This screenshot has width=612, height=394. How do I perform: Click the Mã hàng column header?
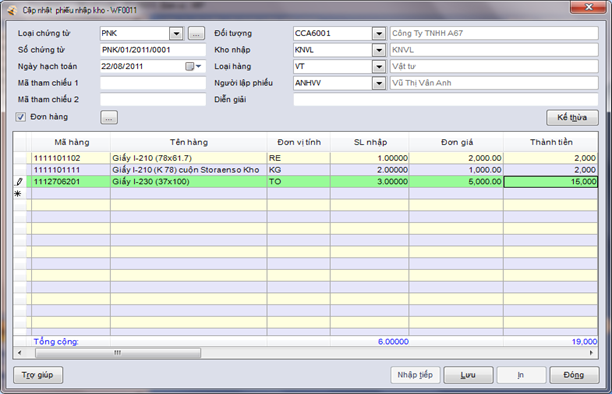(x=71, y=142)
